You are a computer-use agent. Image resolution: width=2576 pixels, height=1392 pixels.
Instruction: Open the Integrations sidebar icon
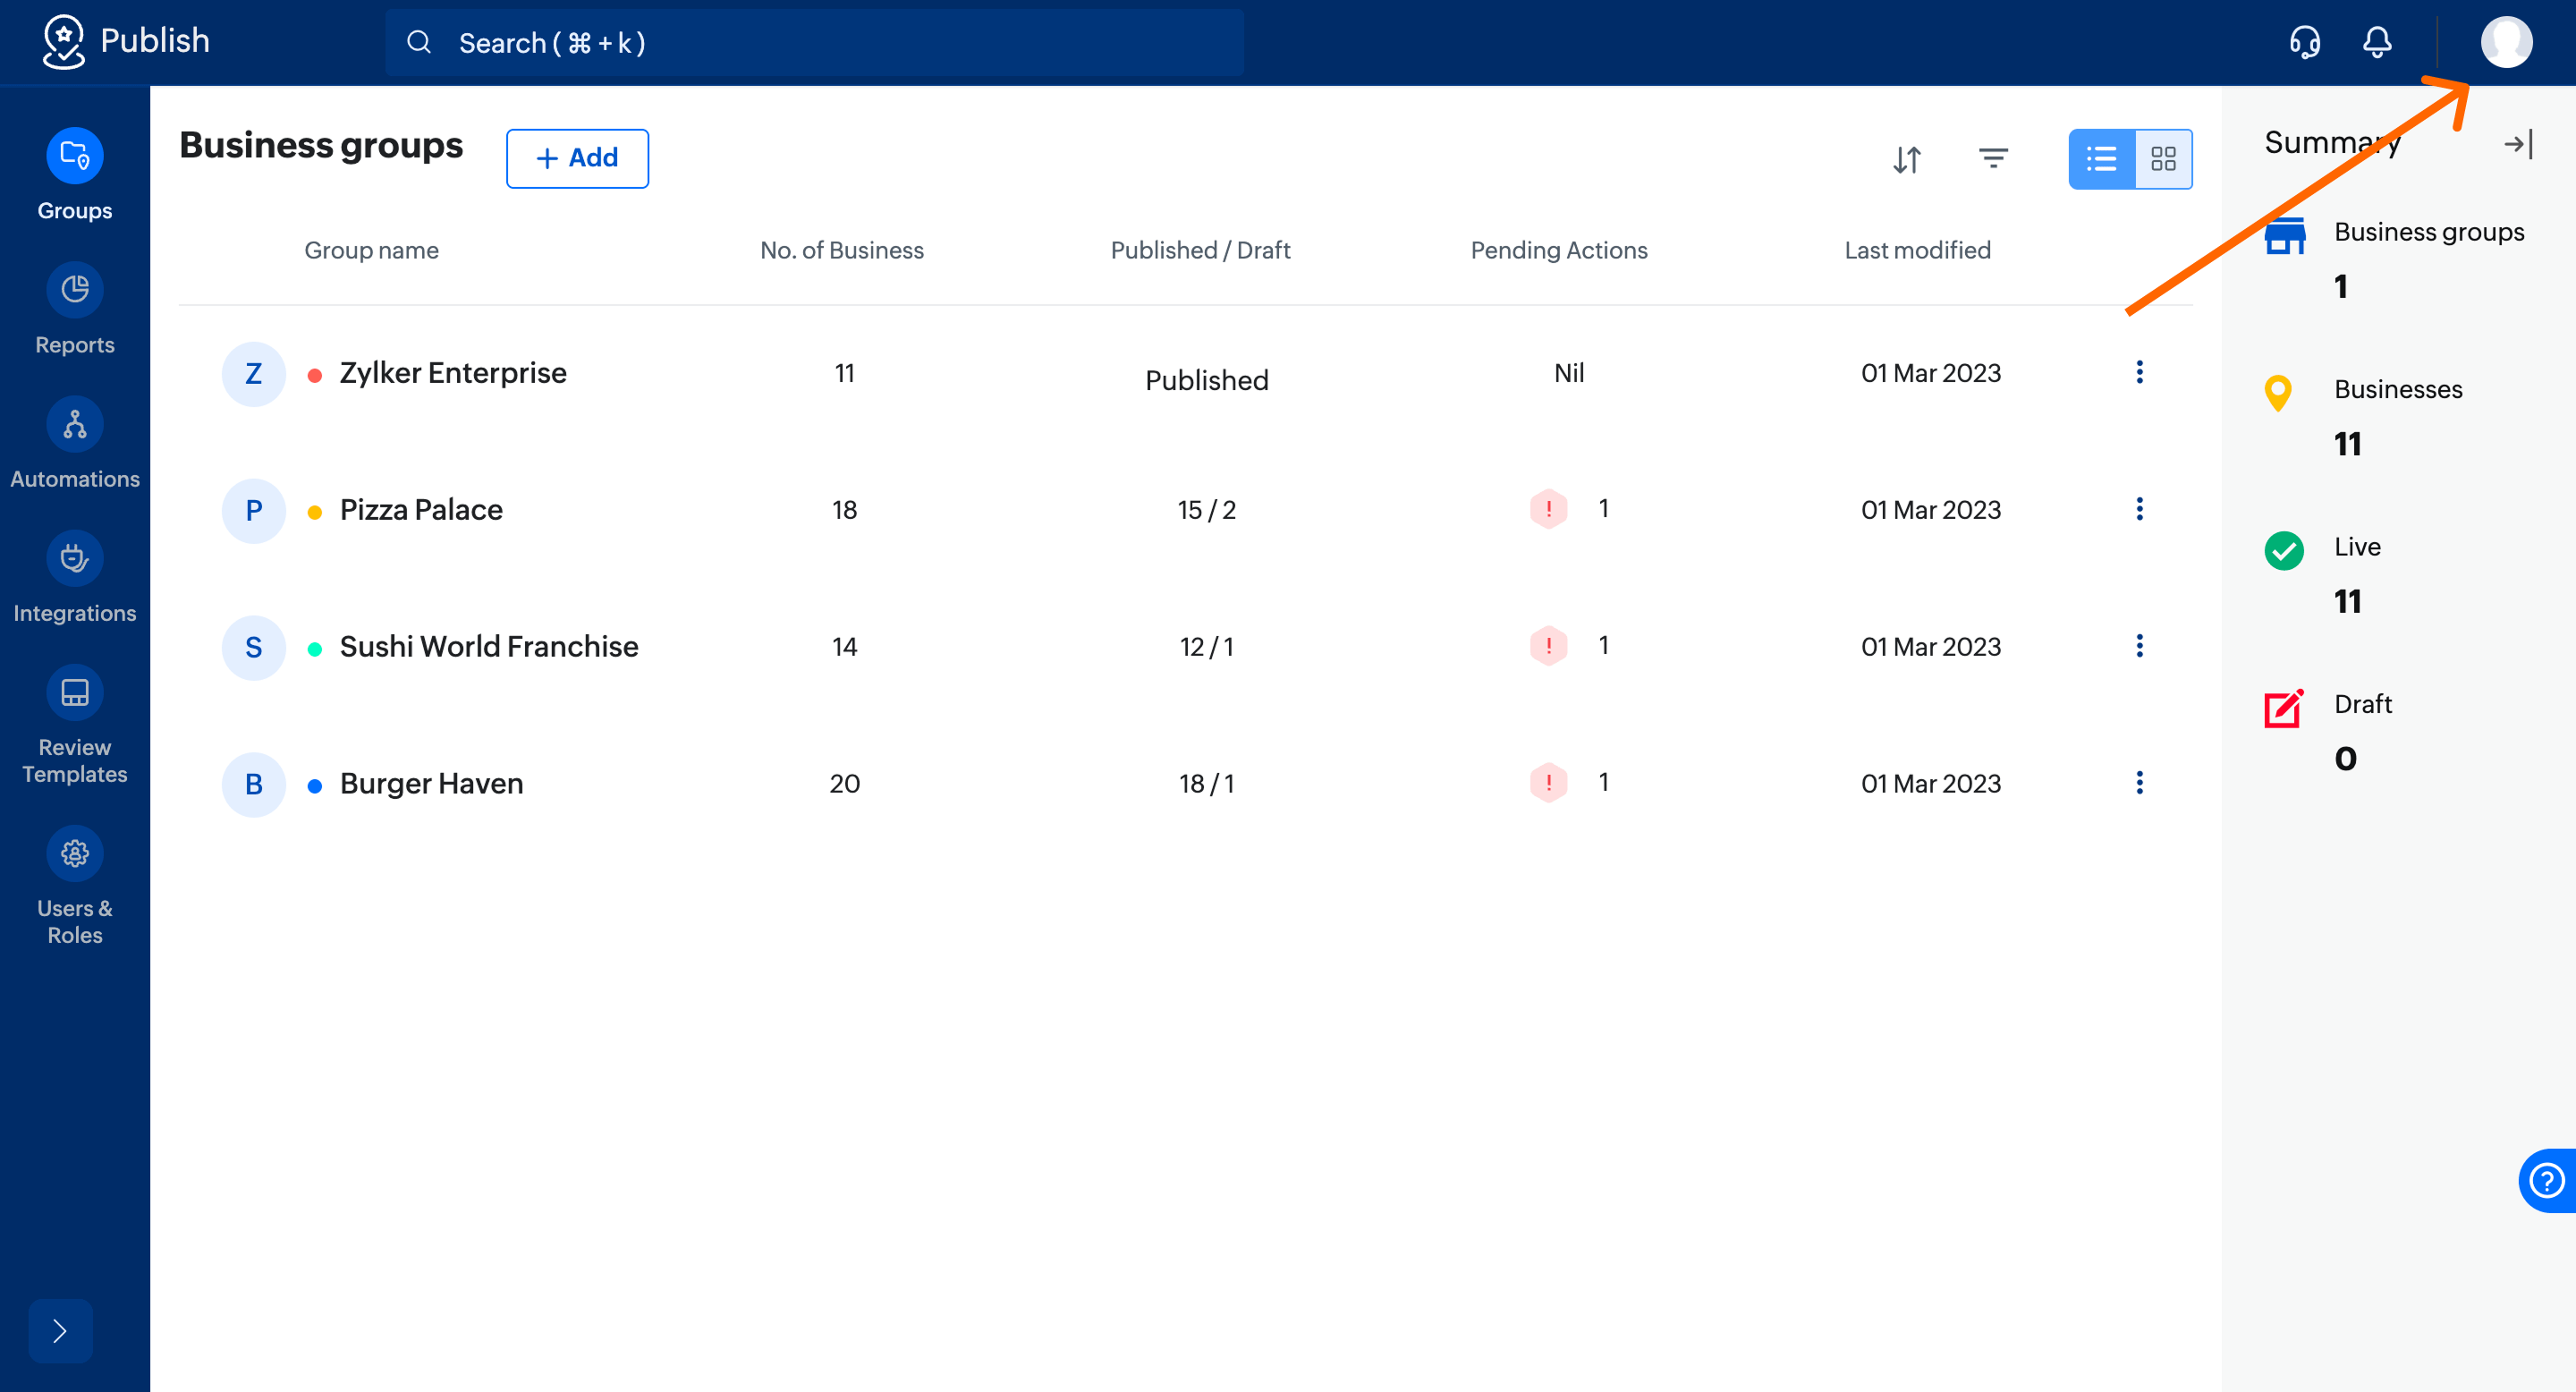pyautogui.click(x=75, y=558)
